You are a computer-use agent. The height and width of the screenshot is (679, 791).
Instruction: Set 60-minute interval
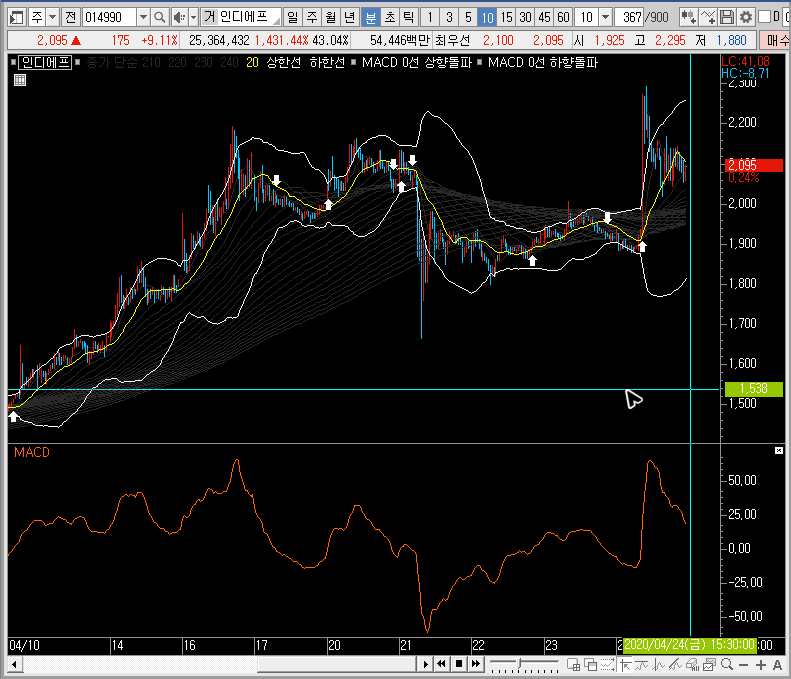[x=563, y=18]
